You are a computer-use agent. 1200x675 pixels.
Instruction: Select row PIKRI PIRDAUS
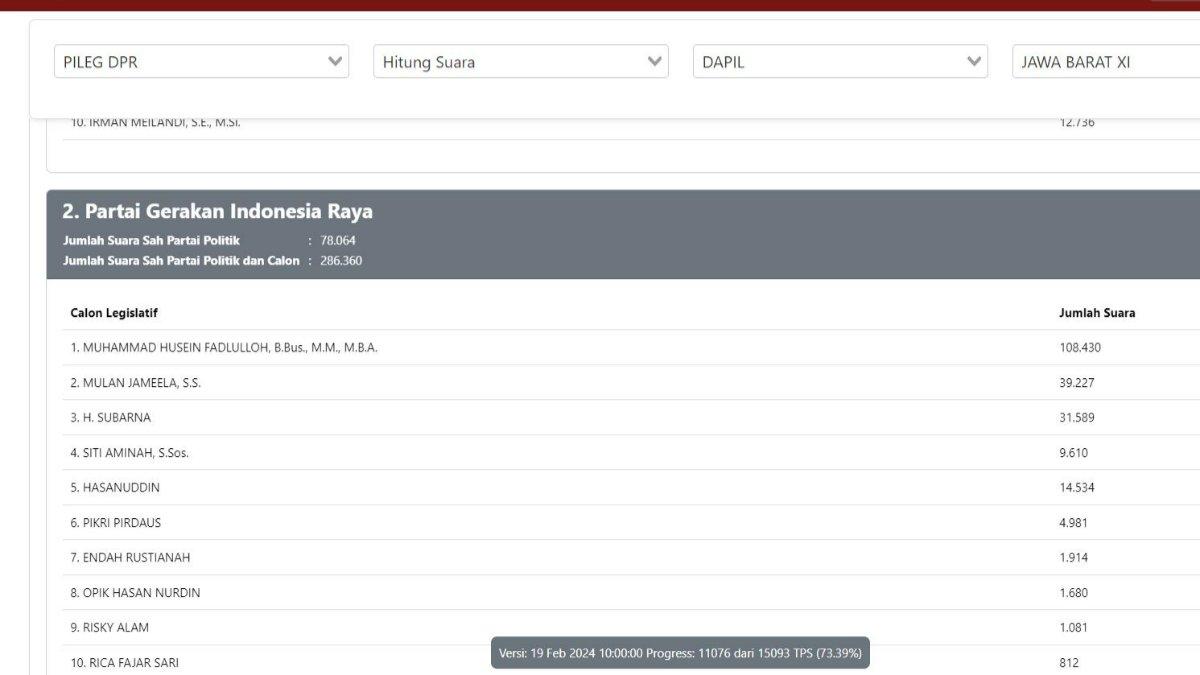pos(631,522)
